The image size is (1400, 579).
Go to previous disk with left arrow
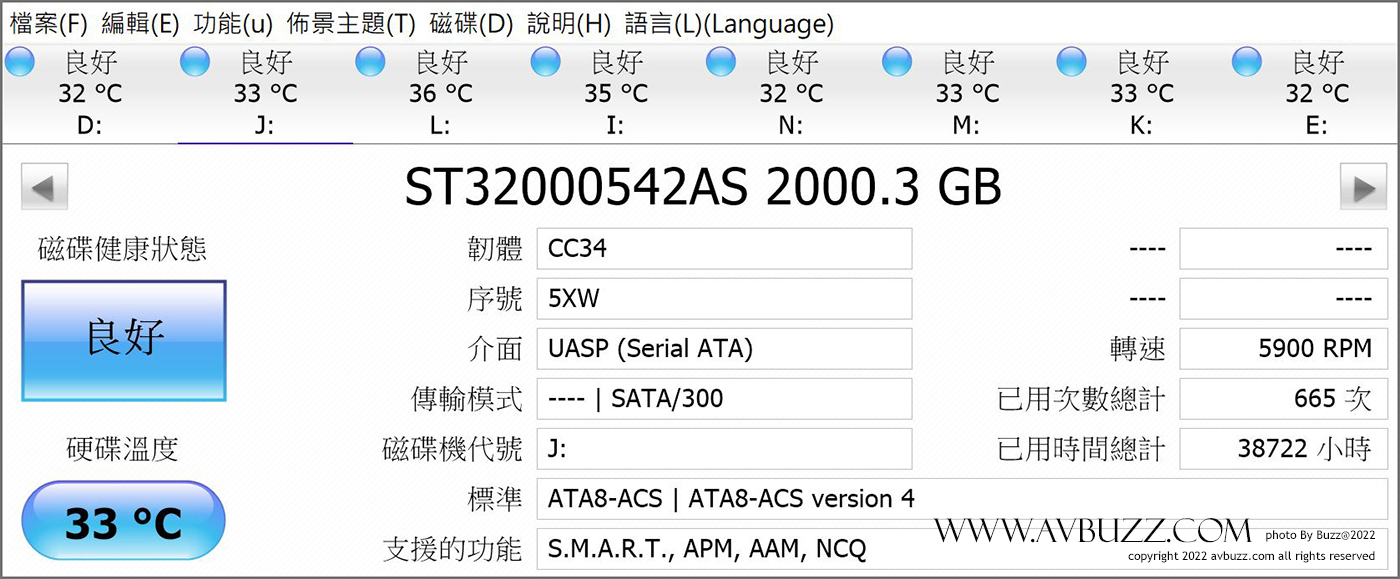[44, 187]
